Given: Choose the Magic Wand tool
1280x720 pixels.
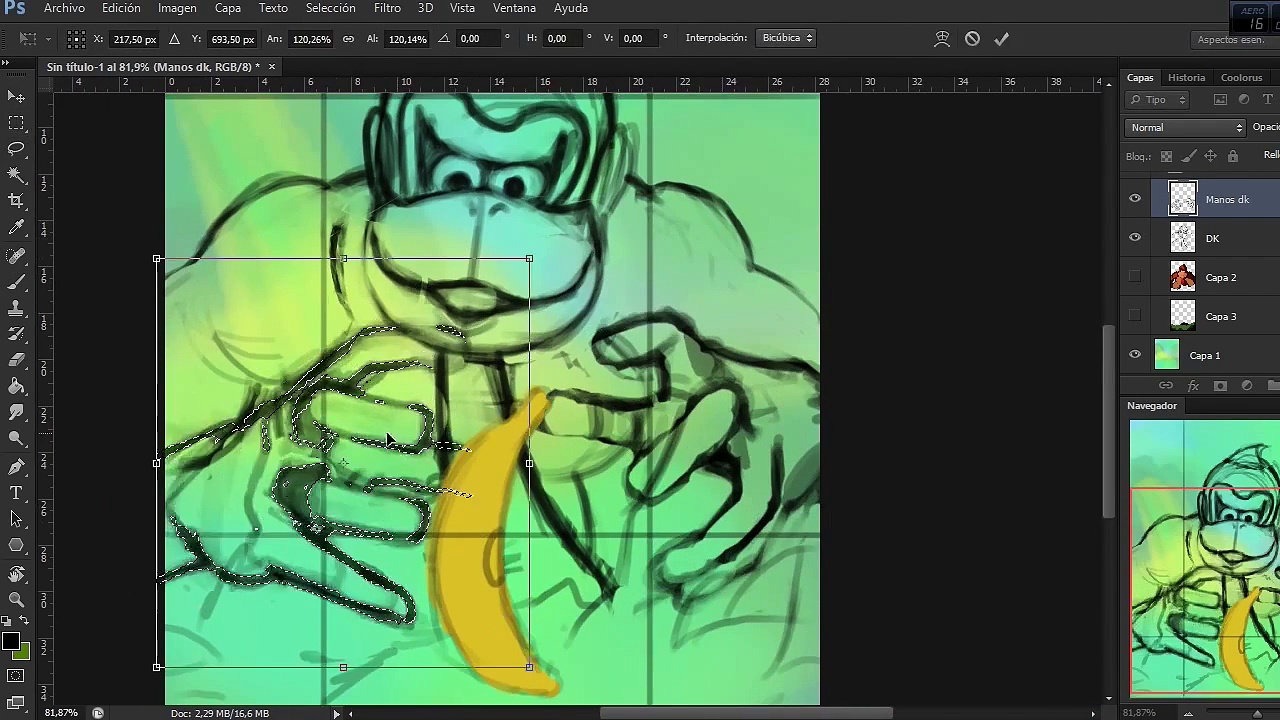Looking at the screenshot, I should pyautogui.click(x=16, y=175).
